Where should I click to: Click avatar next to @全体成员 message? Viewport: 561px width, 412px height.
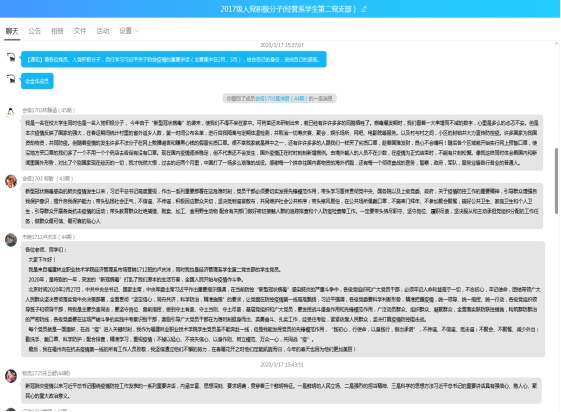pyautogui.click(x=11, y=79)
